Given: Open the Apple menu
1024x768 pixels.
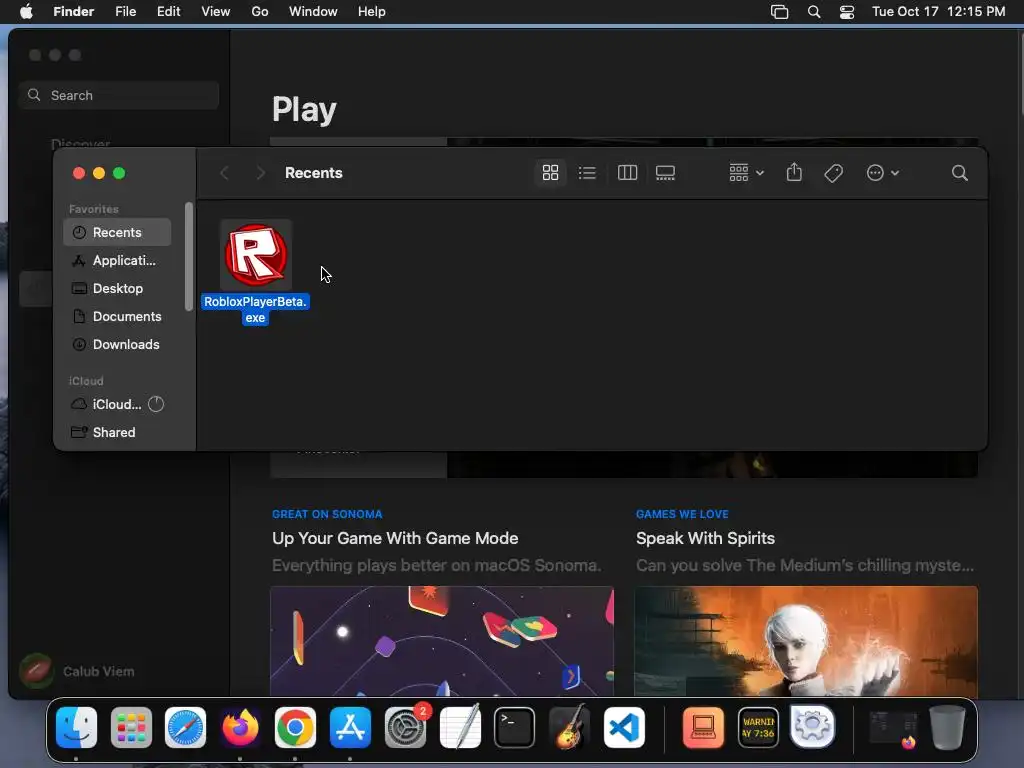Looking at the screenshot, I should point(26,12).
